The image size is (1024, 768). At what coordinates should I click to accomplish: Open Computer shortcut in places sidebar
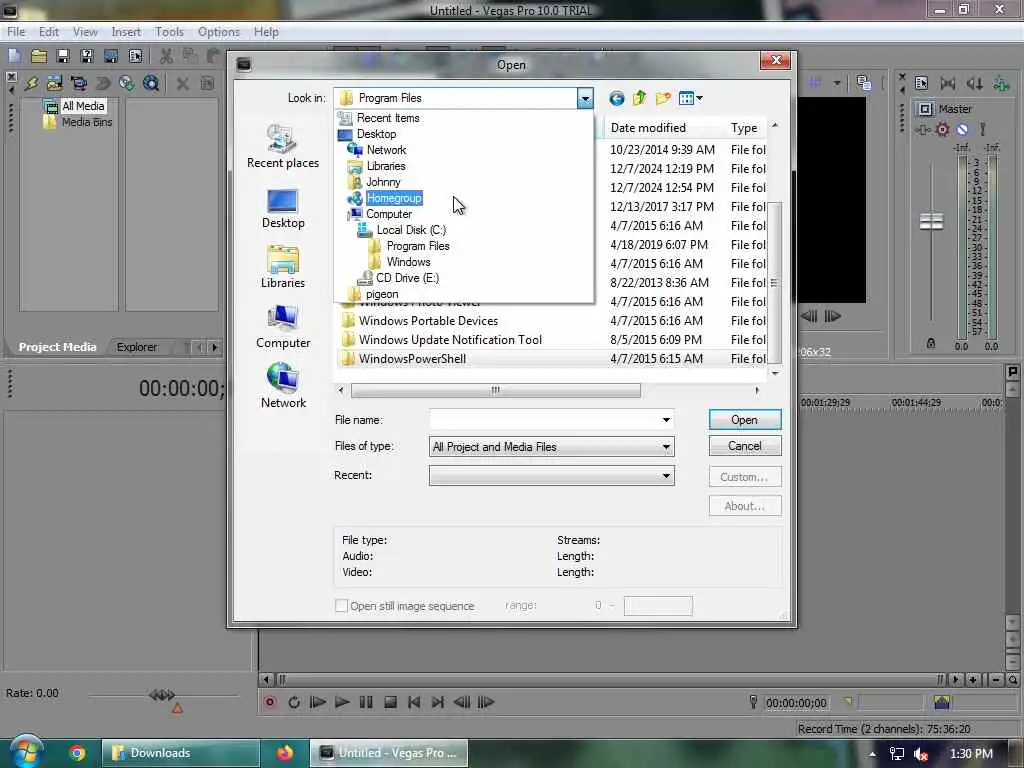283,327
